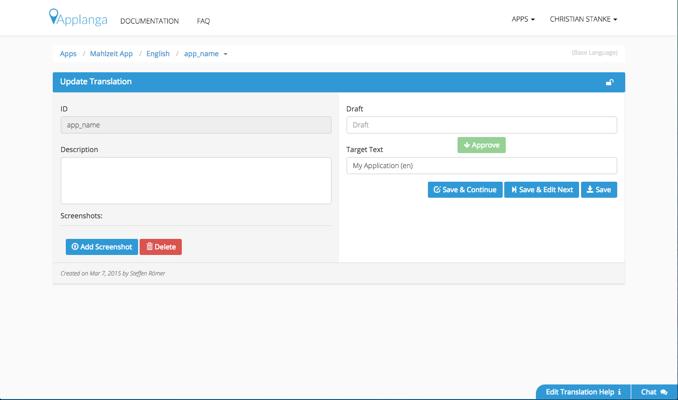The image size is (678, 400).
Task: Click the info icon beside Edit Translation Help
Action: click(620, 392)
